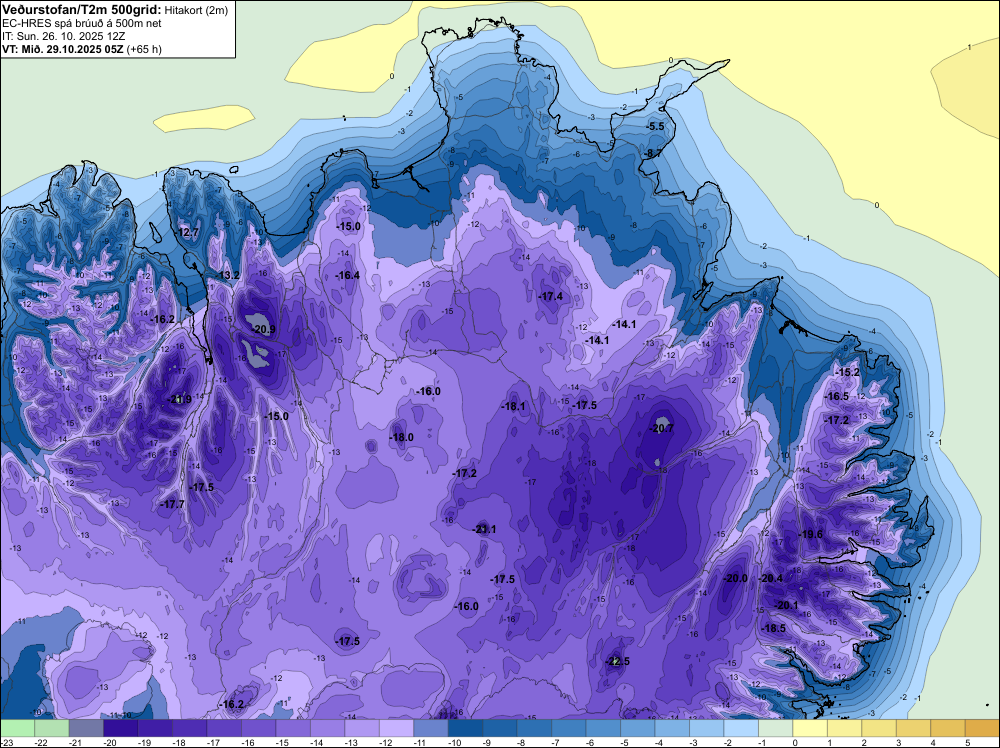The height and width of the screenshot is (748, 1000).
Task: Select the pale green legend swatch labeled -1
Action: 775,728
